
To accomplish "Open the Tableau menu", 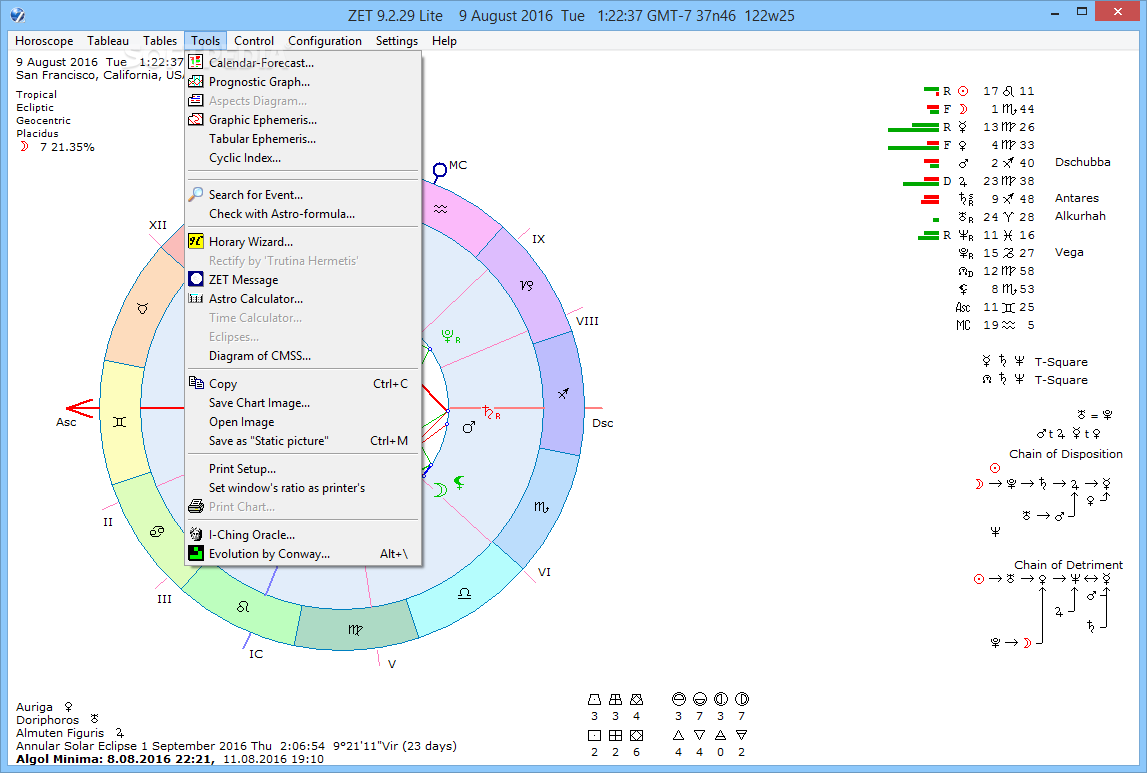I will (x=108, y=41).
